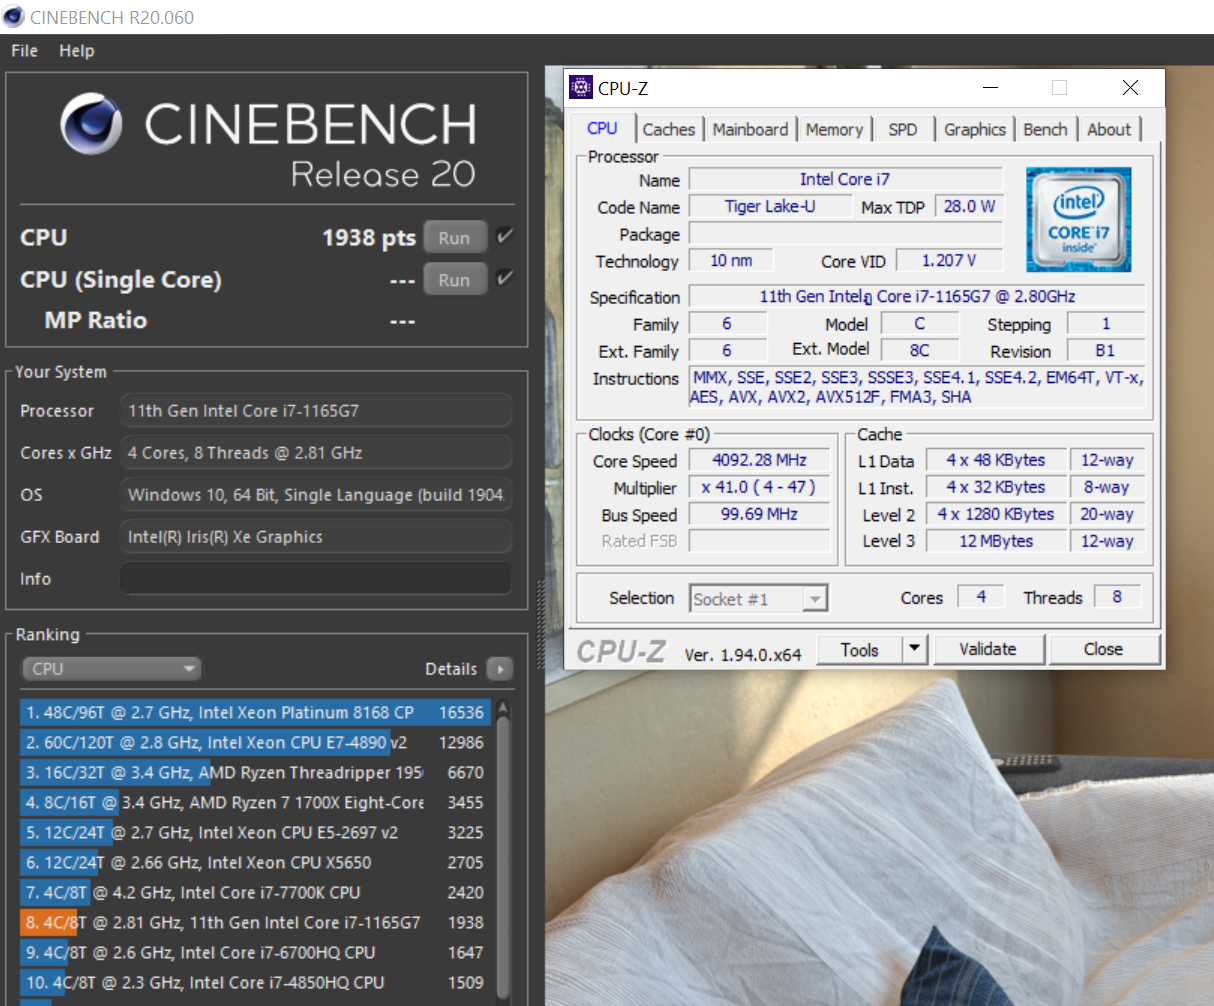
Task: Click the L1 Inst. value 4 x 32 KBytes
Action: tap(996, 487)
